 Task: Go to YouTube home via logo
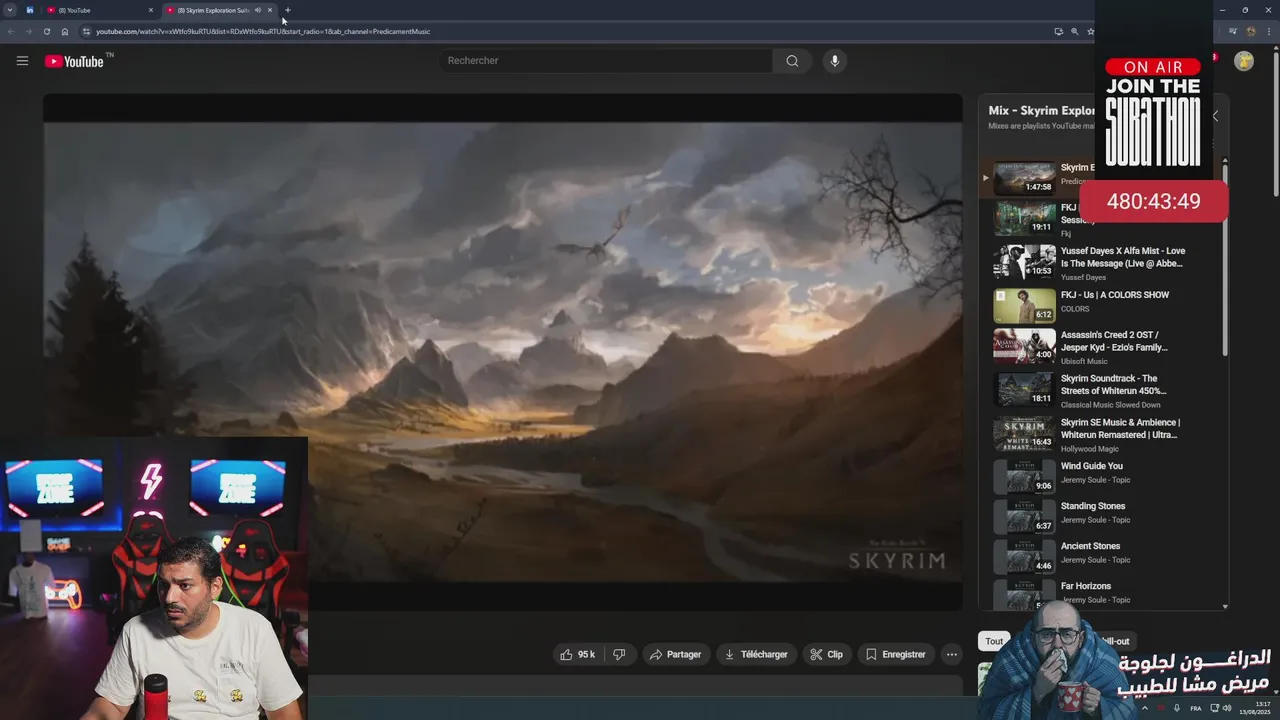point(75,61)
